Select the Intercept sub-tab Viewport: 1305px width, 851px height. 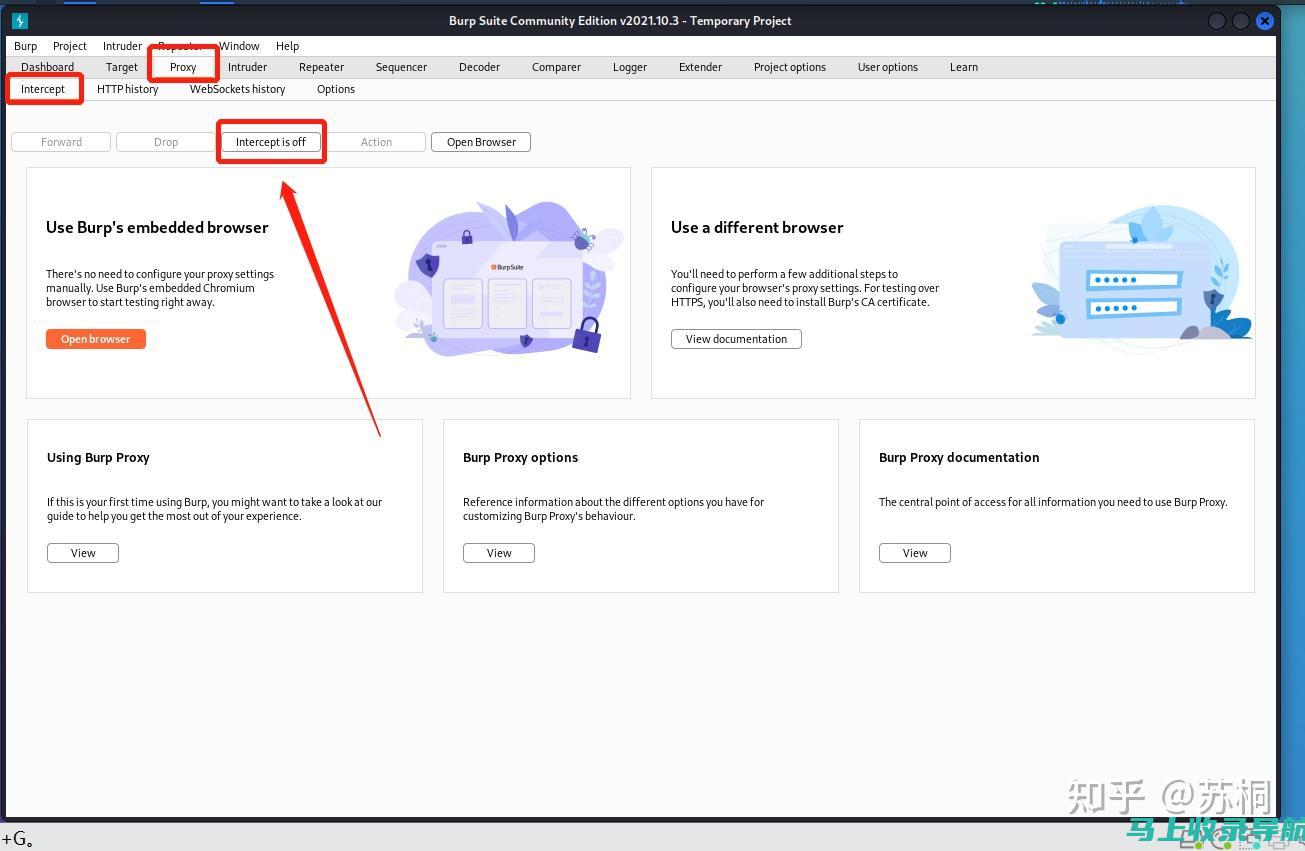43,89
